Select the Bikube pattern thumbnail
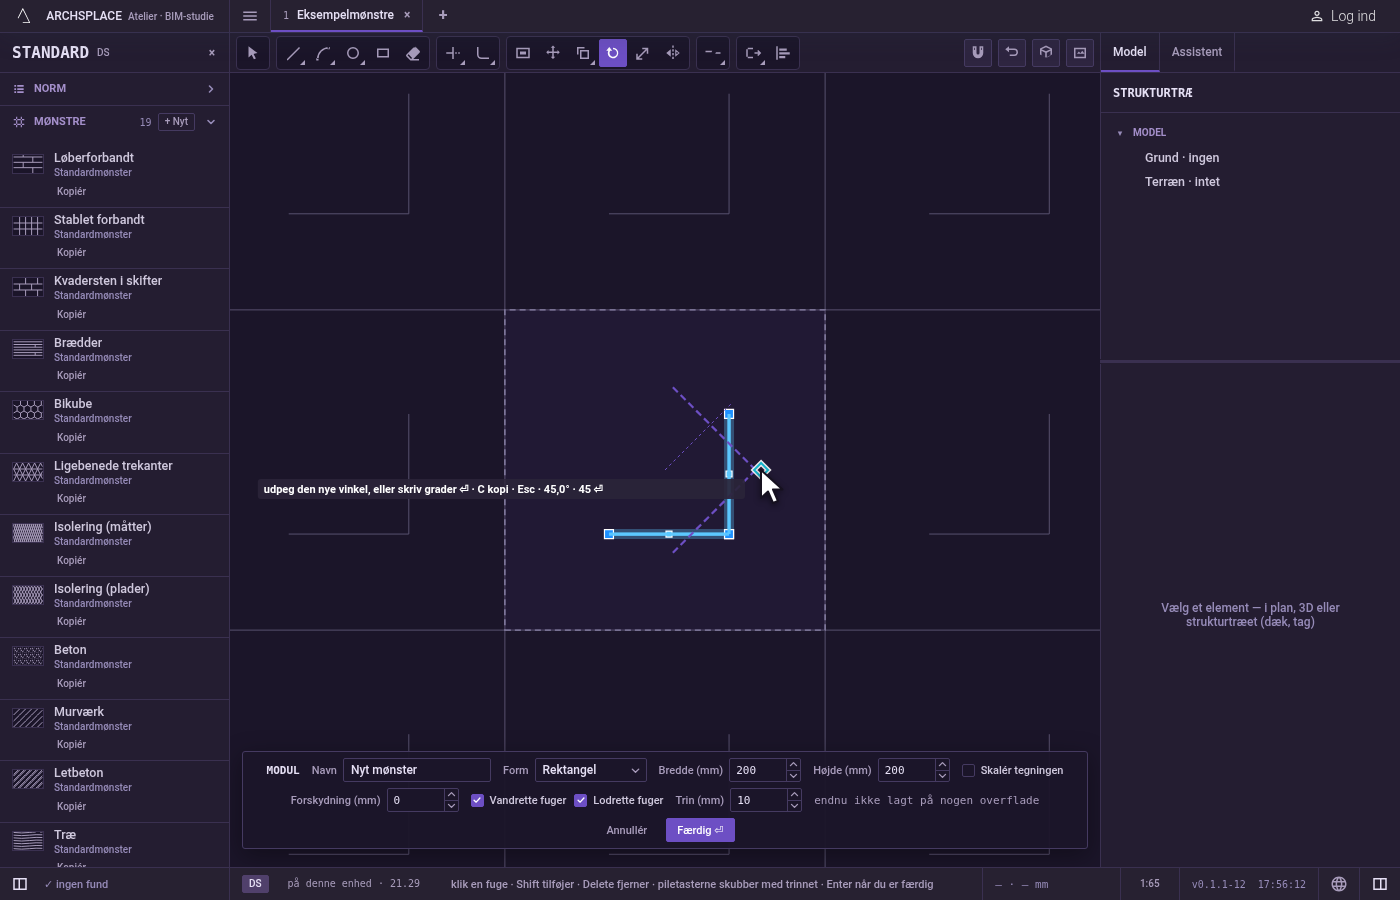 click(x=28, y=410)
